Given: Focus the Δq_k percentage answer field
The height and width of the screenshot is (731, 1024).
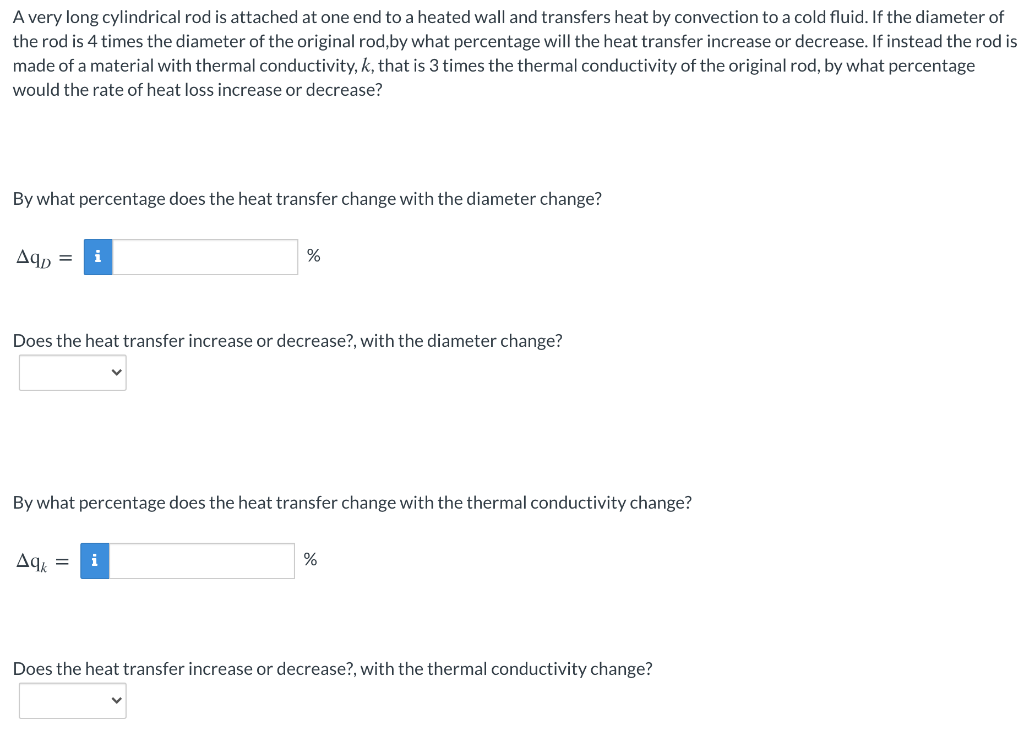Looking at the screenshot, I should (x=202, y=560).
